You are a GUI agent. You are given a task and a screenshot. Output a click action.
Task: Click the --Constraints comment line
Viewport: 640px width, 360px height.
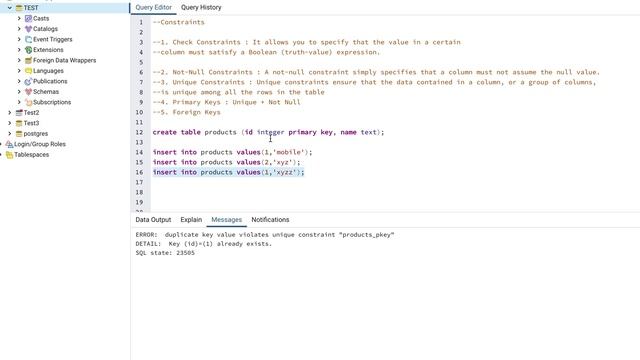178,22
